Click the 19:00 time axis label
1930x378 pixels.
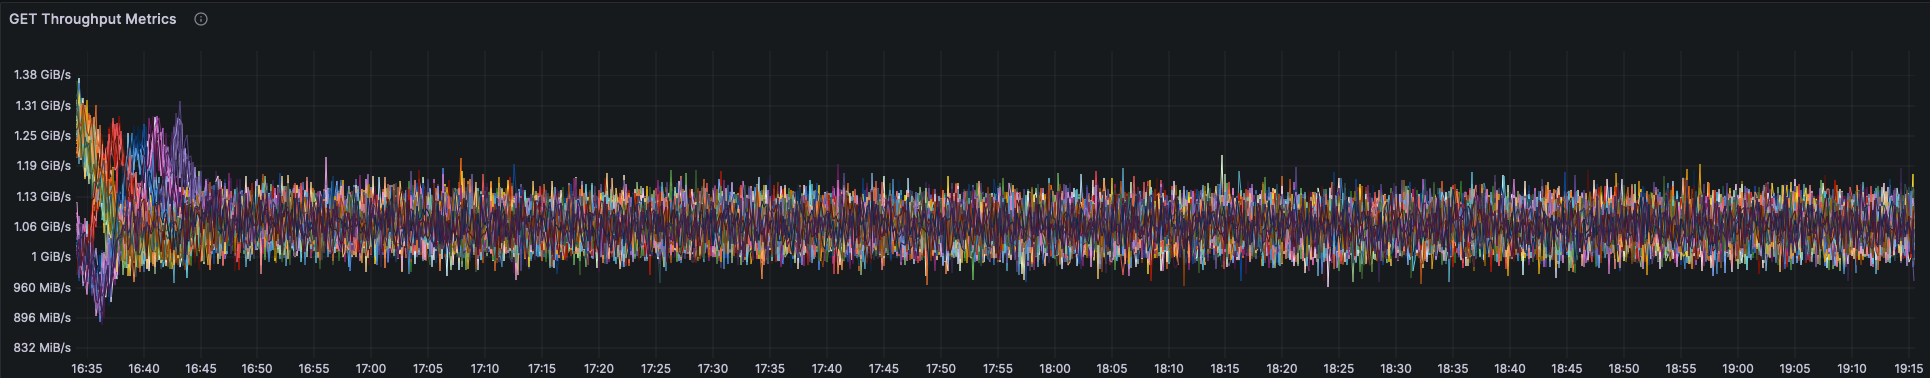(1738, 369)
